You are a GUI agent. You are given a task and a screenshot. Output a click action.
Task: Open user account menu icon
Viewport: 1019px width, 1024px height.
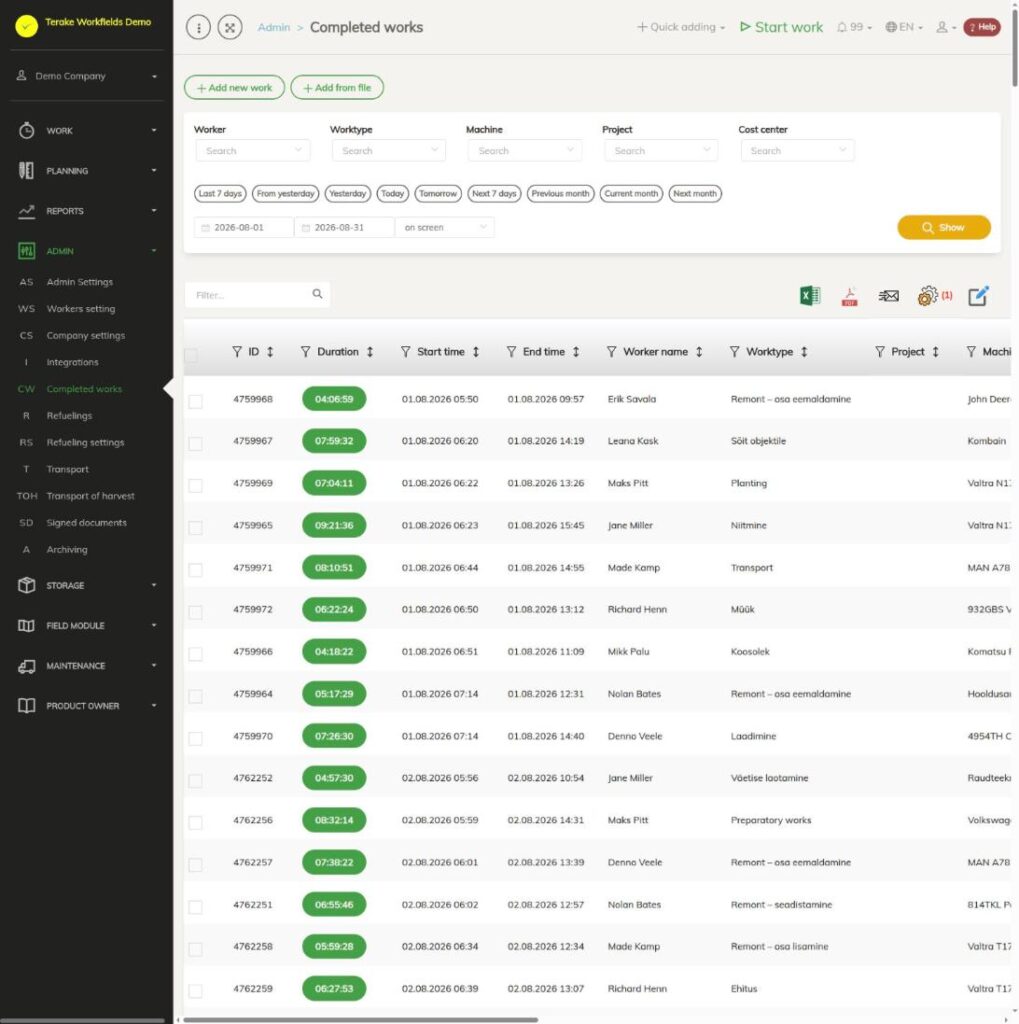(946, 27)
